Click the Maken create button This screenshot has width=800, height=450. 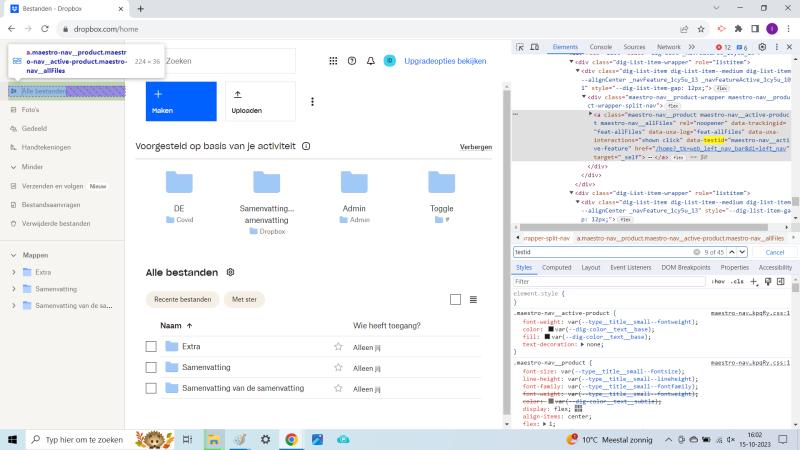point(181,102)
